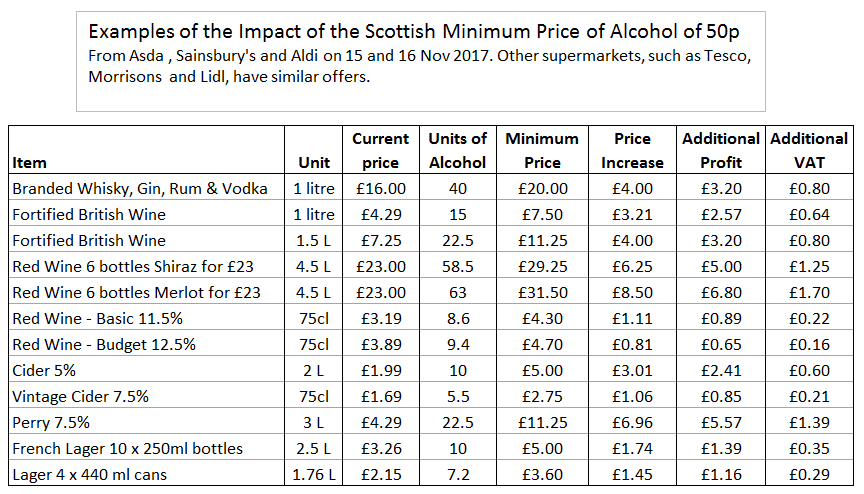Click the Red Wine - Budget 12.5% cell

pyautogui.click(x=104, y=344)
